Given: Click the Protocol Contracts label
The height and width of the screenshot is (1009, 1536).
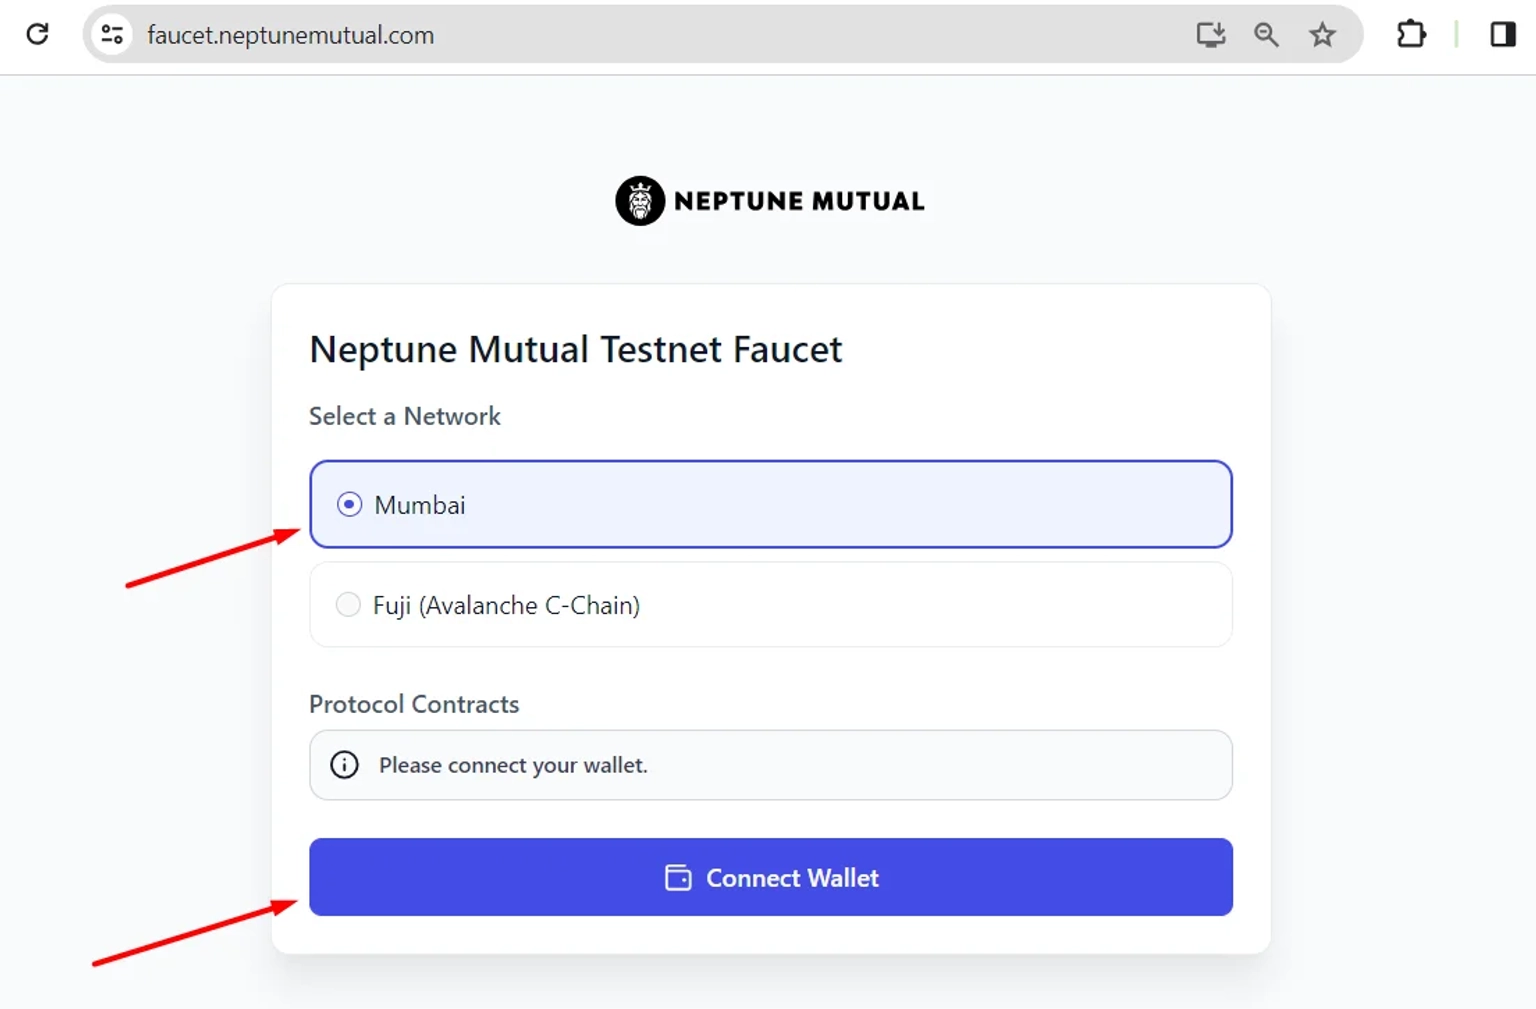Looking at the screenshot, I should 414,704.
